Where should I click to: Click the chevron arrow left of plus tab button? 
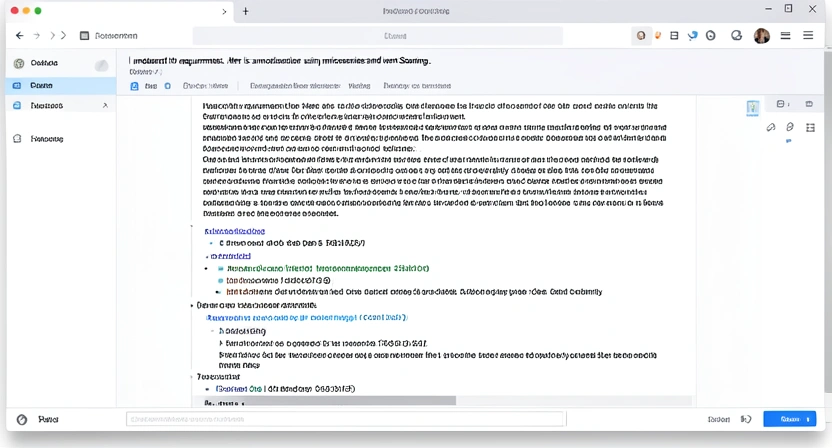click(x=224, y=11)
